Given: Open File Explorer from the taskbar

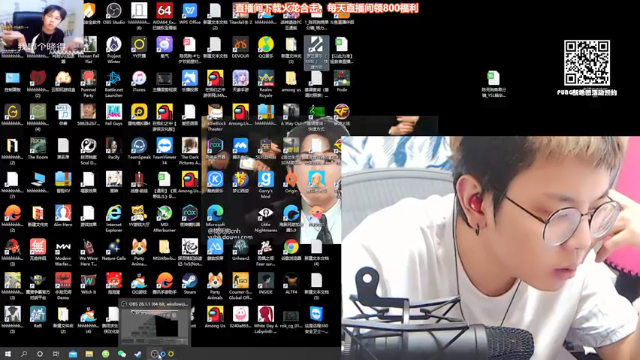Looking at the screenshot, I should pos(89,354).
